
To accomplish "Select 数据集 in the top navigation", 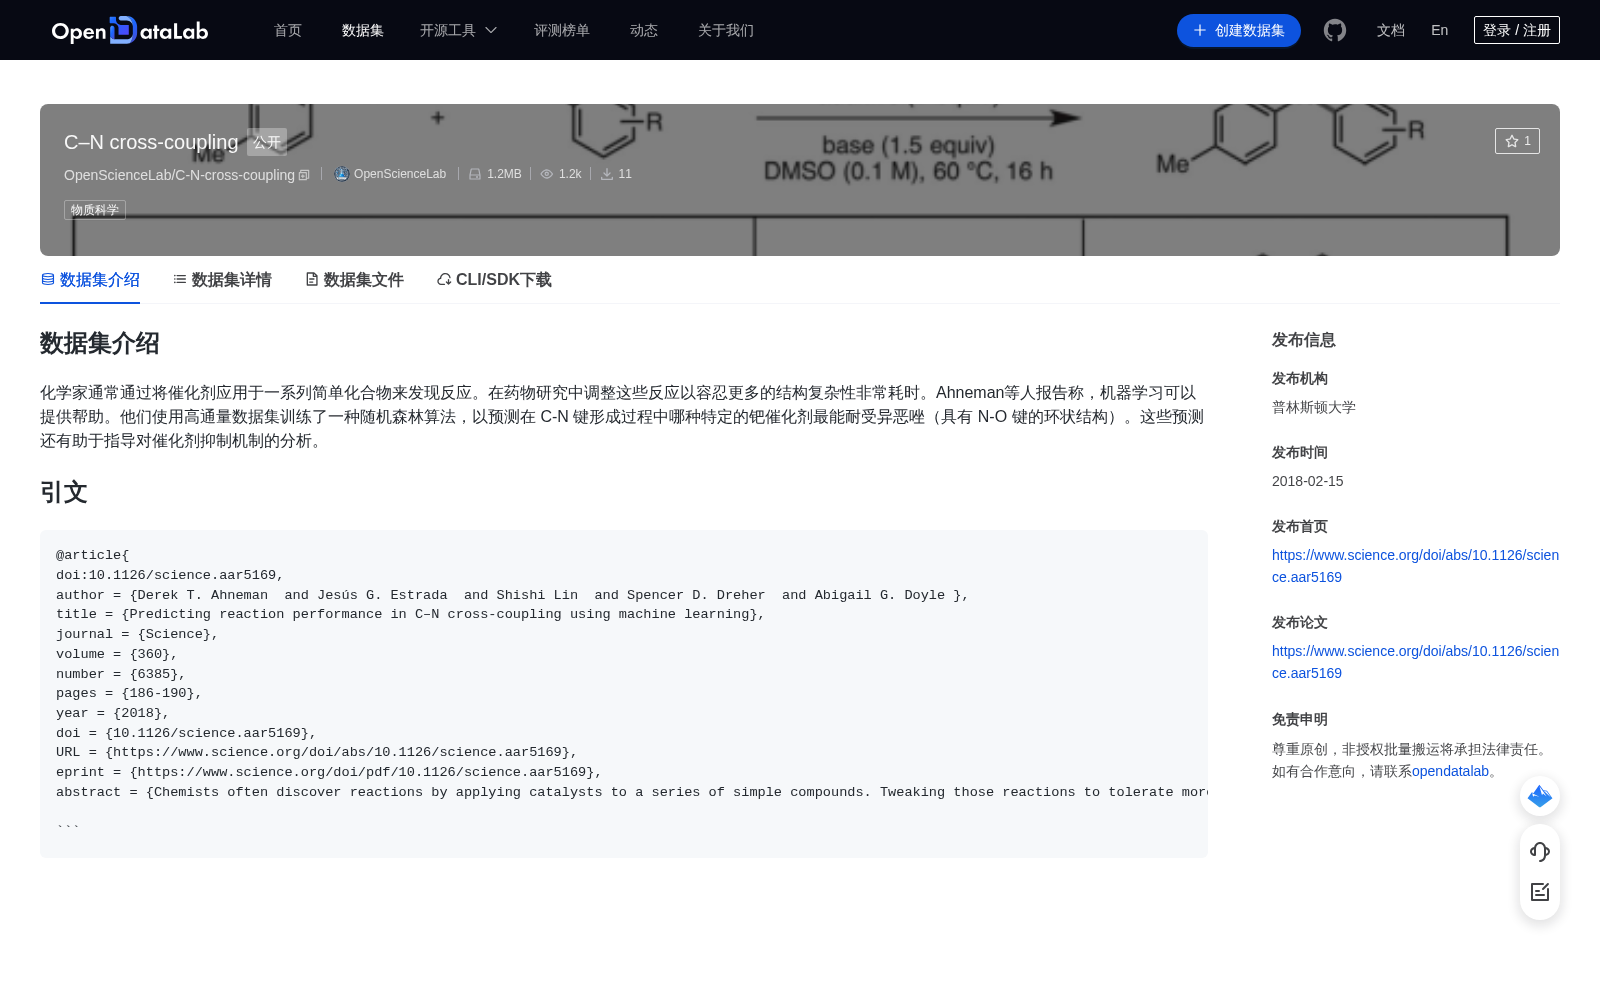I will point(363,30).
